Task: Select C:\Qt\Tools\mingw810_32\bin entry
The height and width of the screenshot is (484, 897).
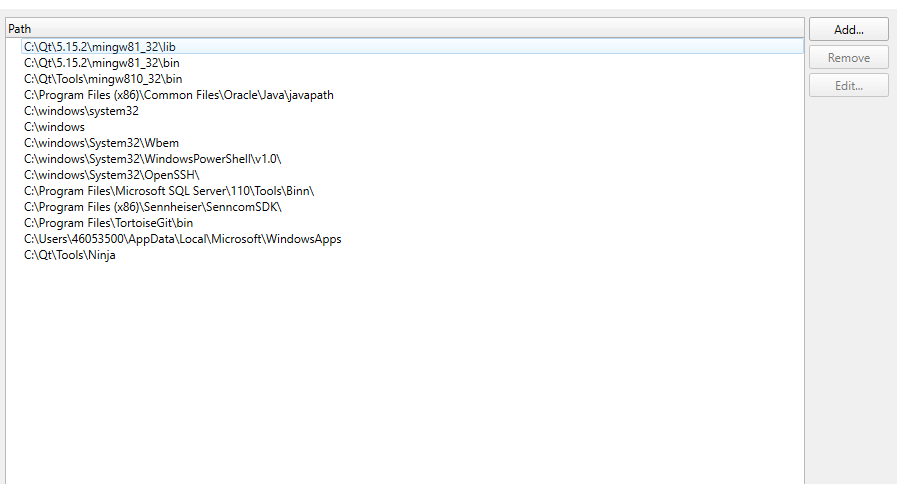Action: coord(412,78)
